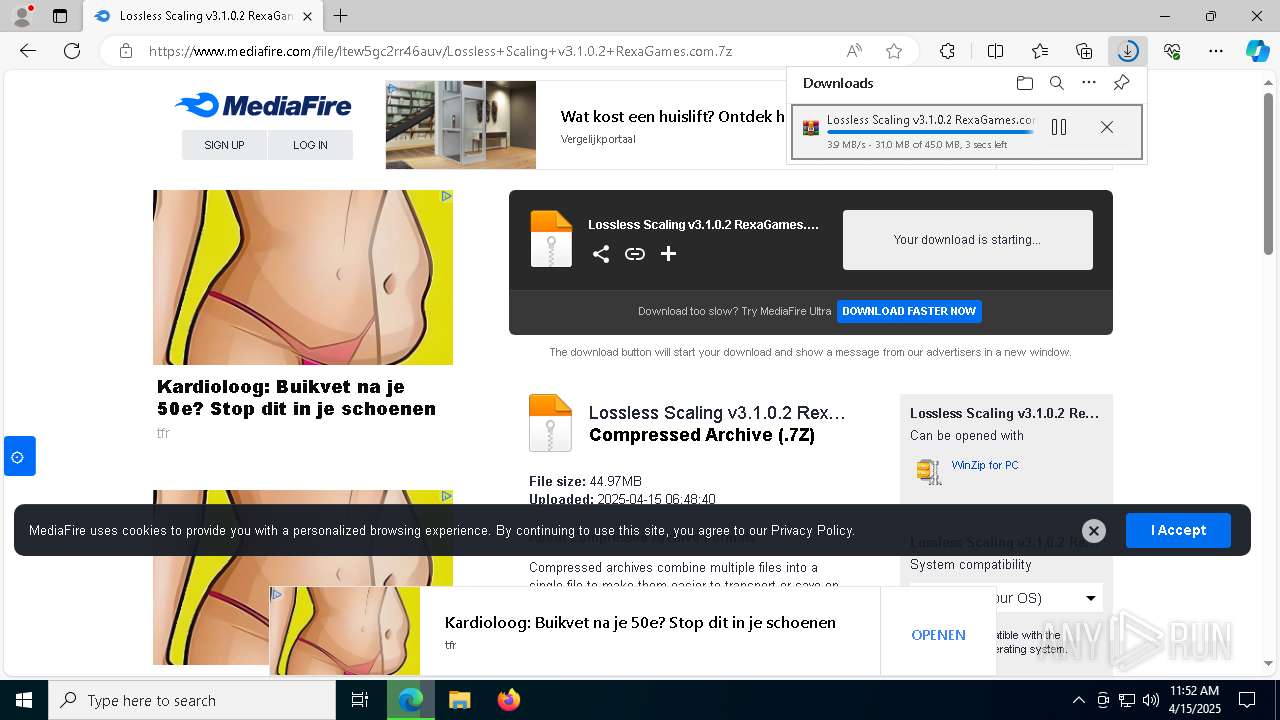Viewport: 1280px width, 720px height.
Task: Click DOWNLOAD FASTER NOW button
Action: click(909, 311)
